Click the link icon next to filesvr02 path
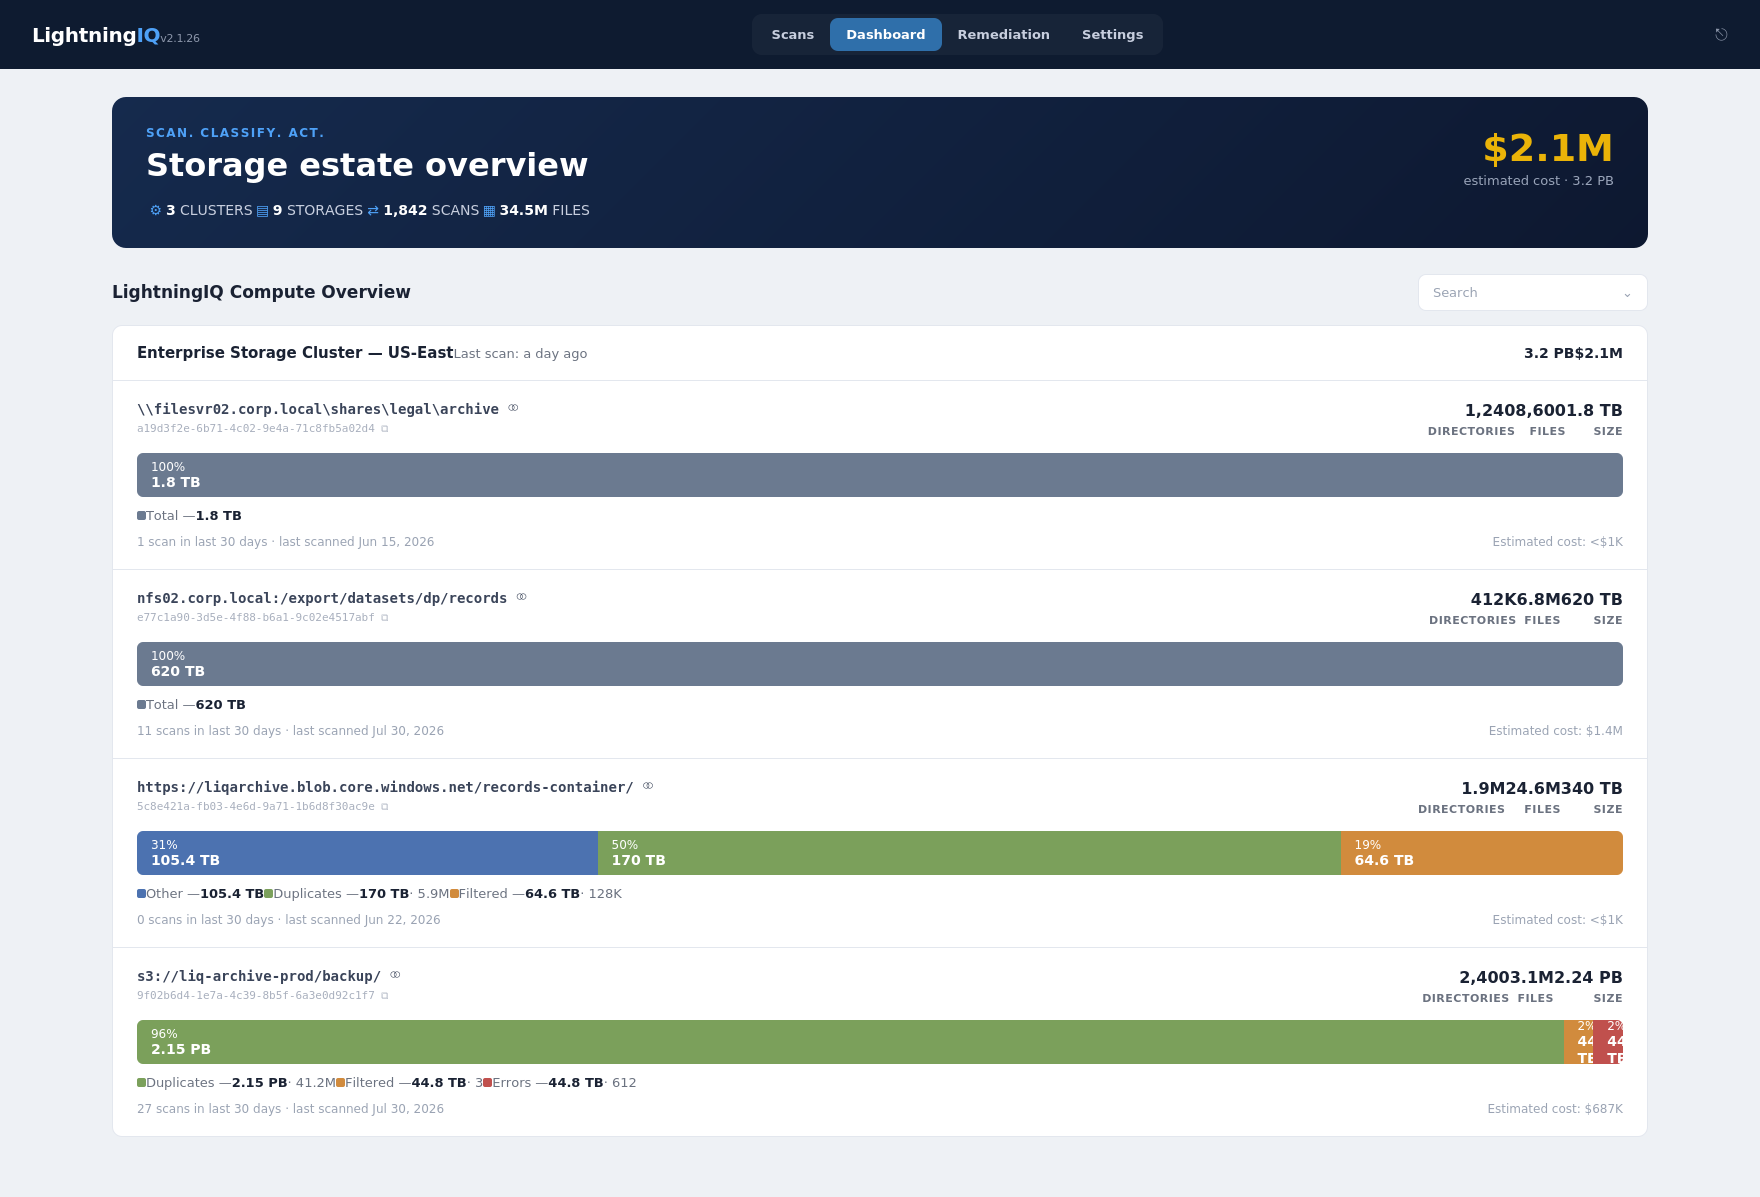This screenshot has width=1760, height=1197. [x=513, y=408]
